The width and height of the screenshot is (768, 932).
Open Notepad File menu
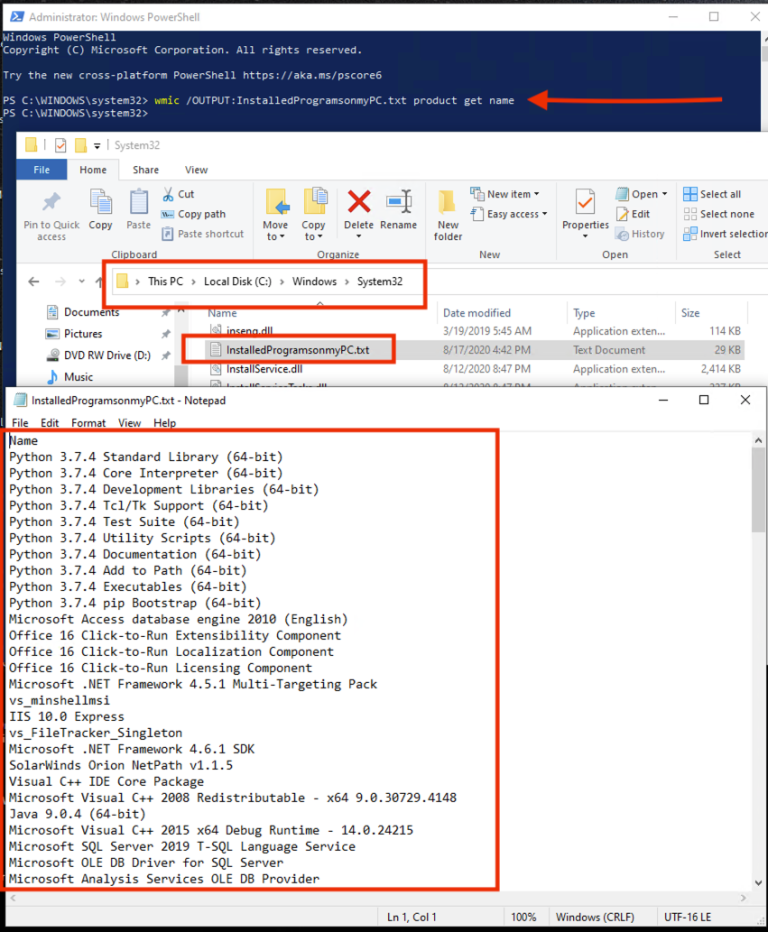[20, 423]
